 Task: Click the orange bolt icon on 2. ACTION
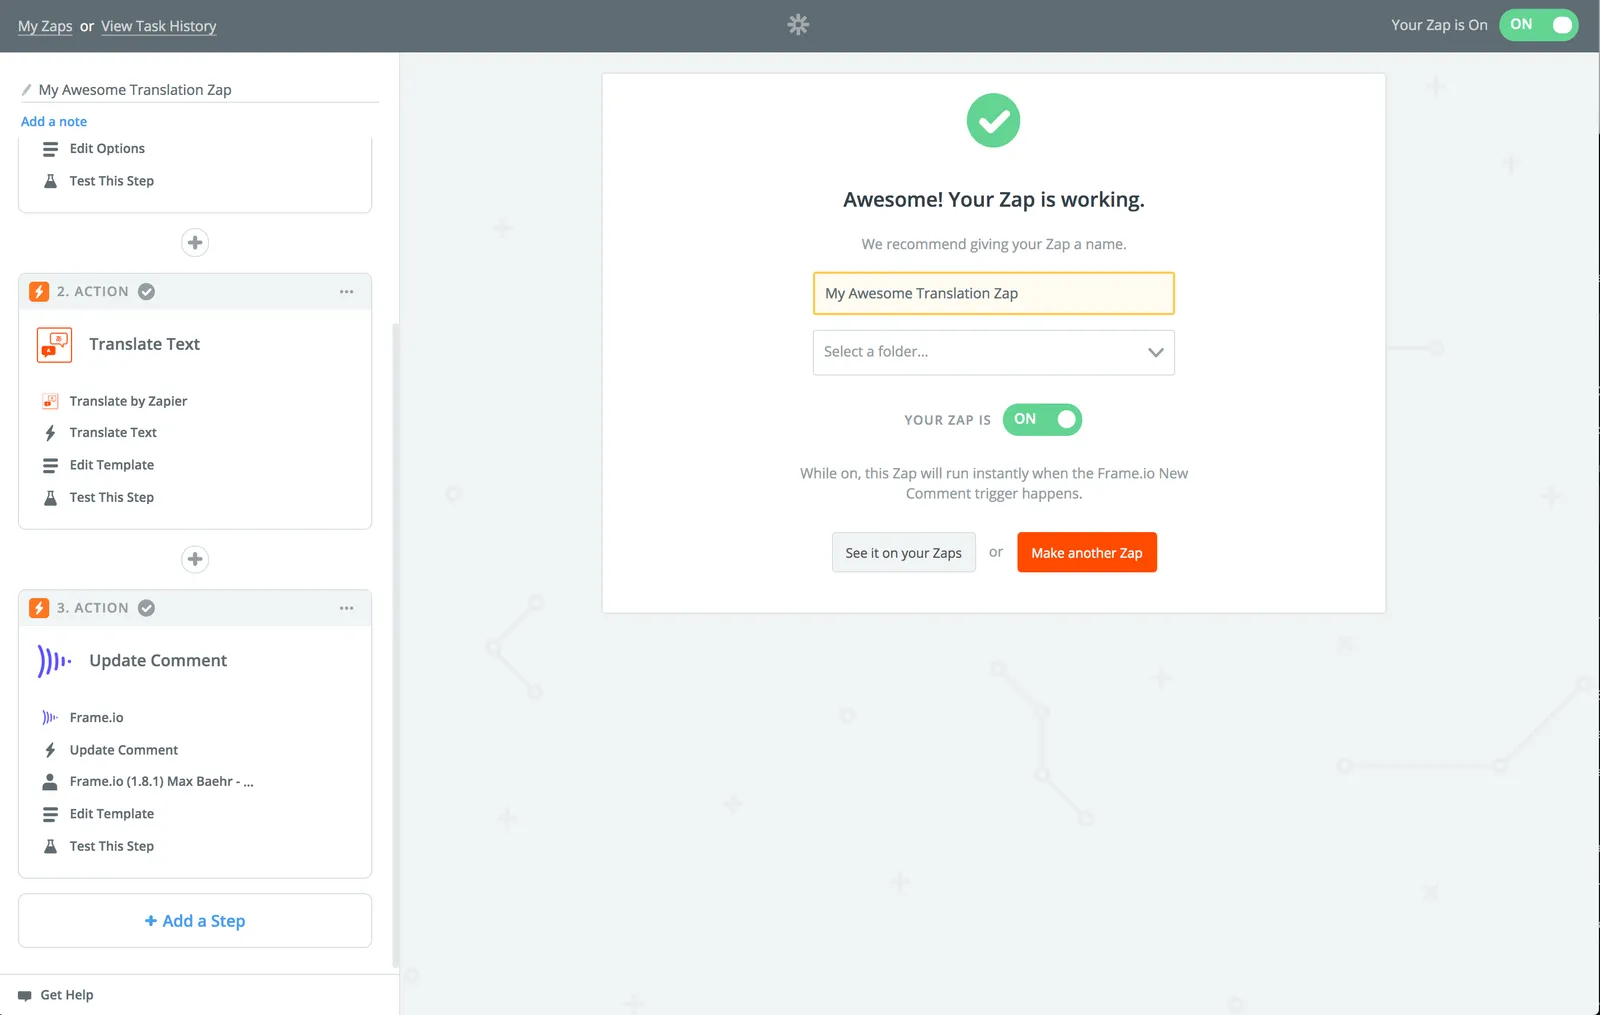click(x=39, y=292)
